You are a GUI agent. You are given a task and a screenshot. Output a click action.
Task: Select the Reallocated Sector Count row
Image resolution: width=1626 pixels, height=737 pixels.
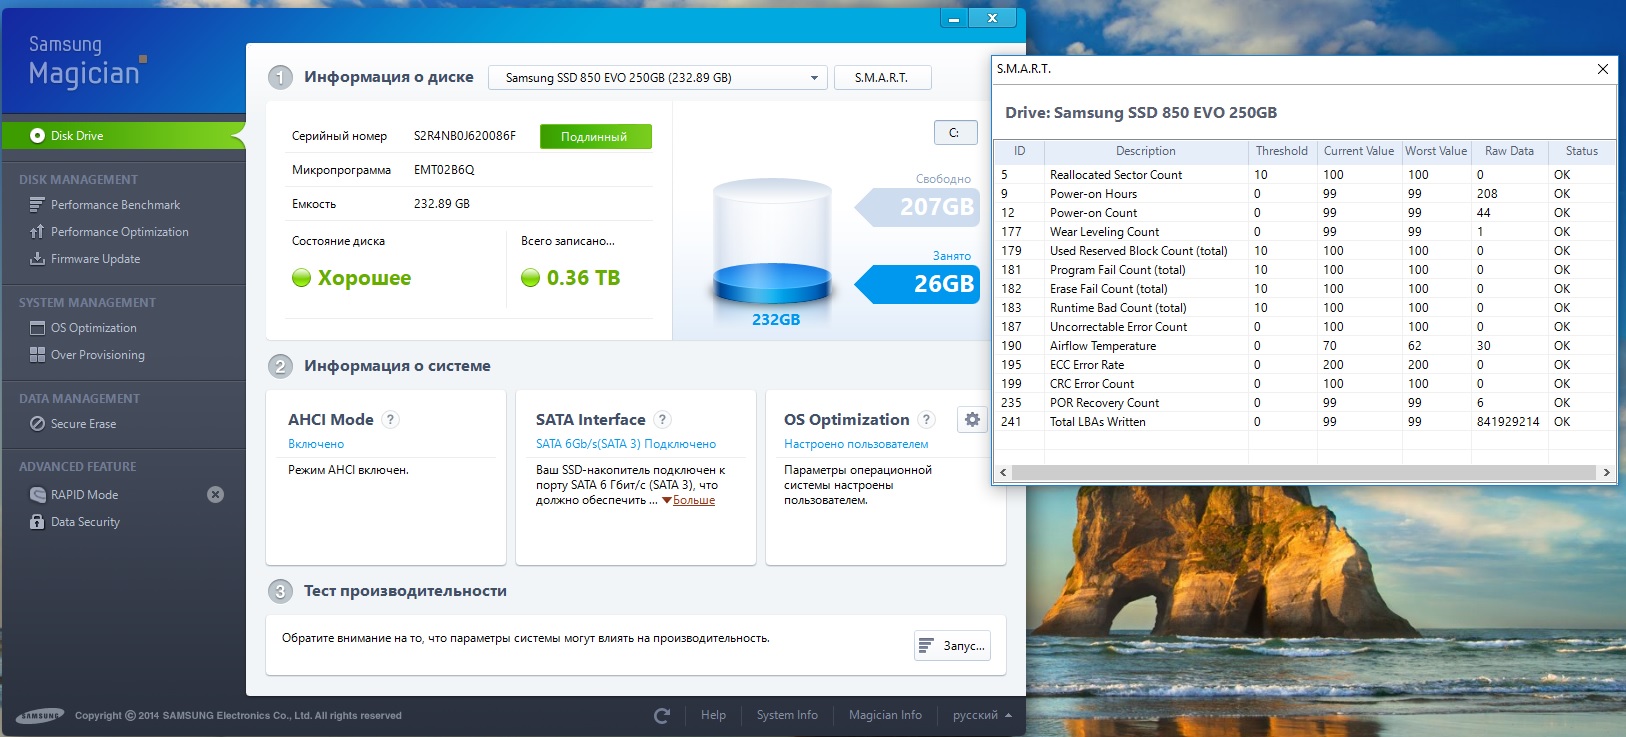pyautogui.click(x=1305, y=175)
